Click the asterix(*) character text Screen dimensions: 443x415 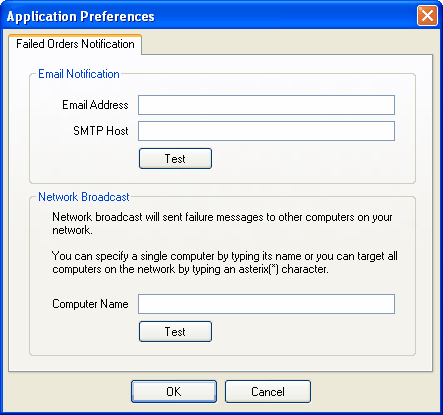tap(283, 269)
